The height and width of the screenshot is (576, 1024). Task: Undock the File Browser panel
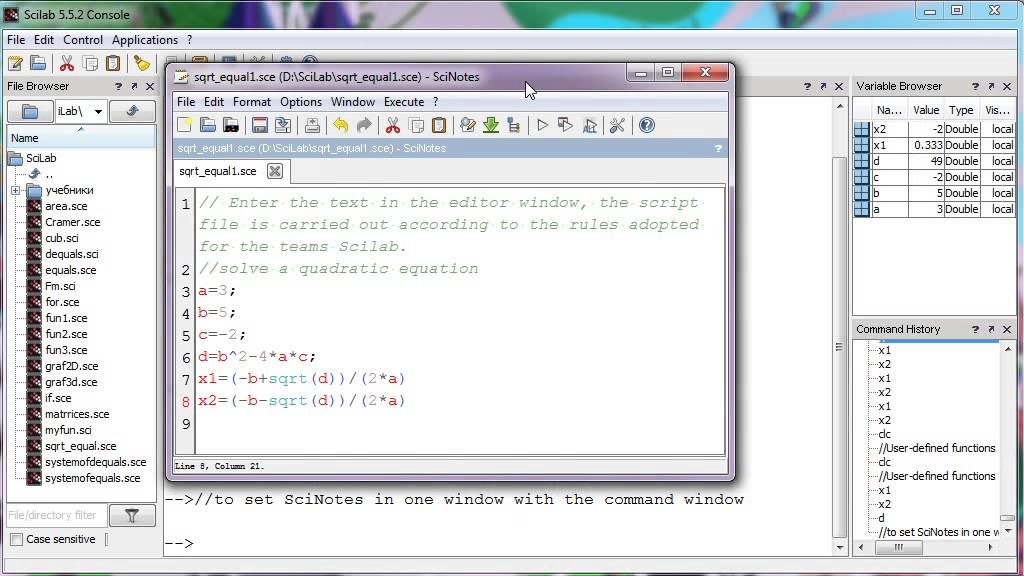pyautogui.click(x=134, y=86)
